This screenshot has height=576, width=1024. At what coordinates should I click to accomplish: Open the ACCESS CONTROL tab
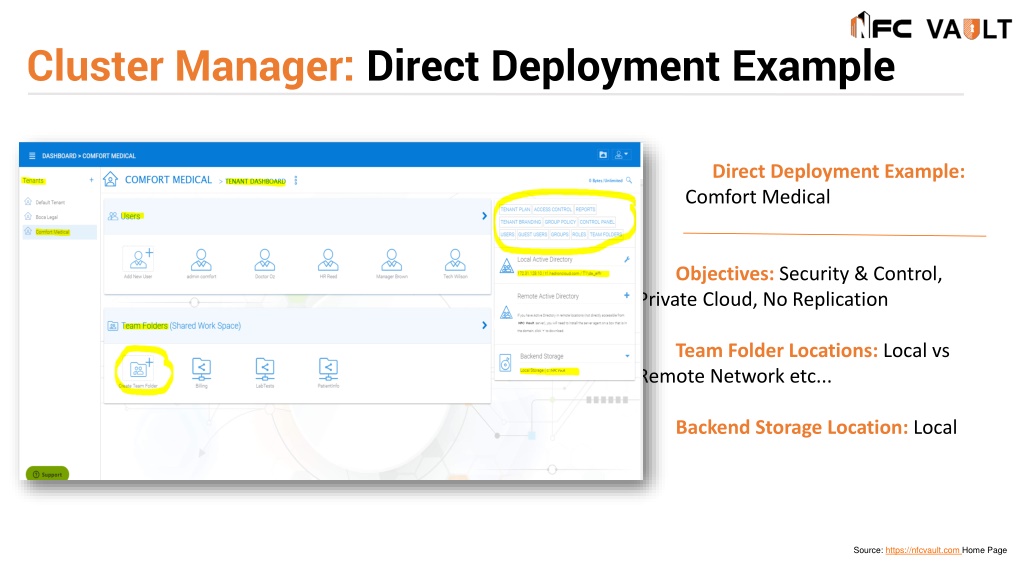tap(552, 210)
